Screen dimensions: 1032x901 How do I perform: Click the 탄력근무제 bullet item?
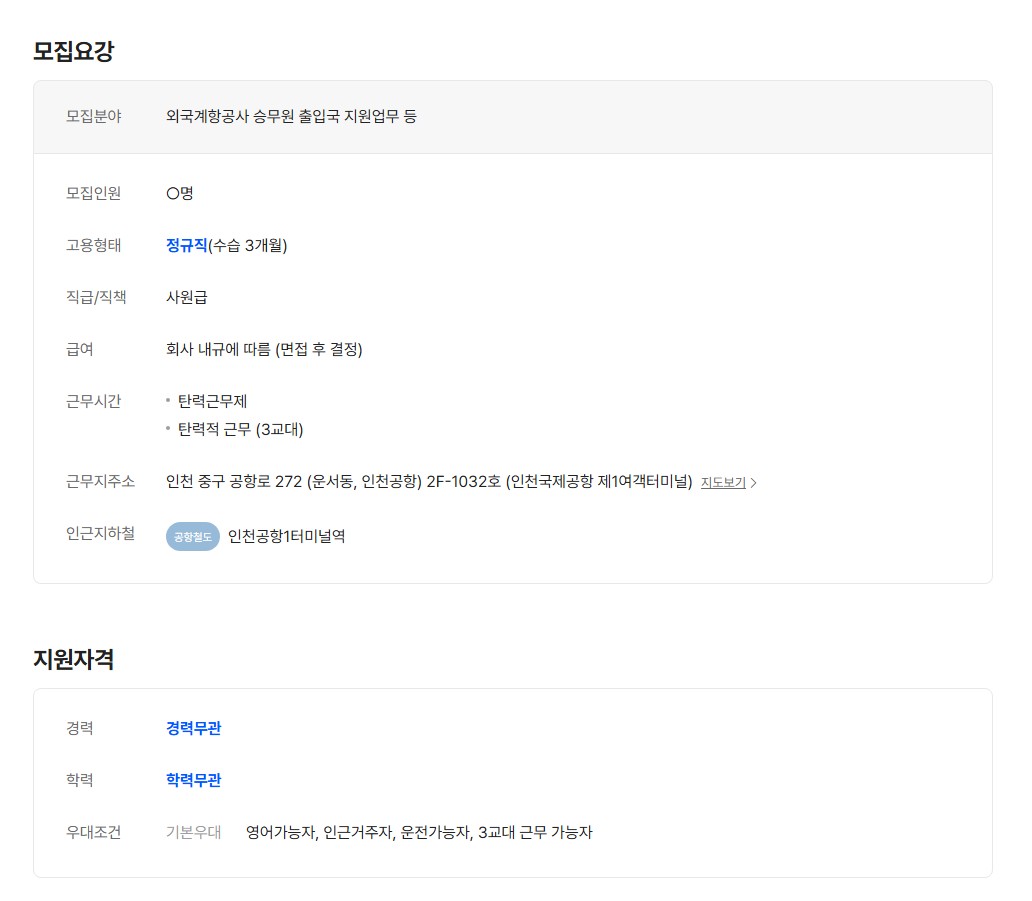212,401
